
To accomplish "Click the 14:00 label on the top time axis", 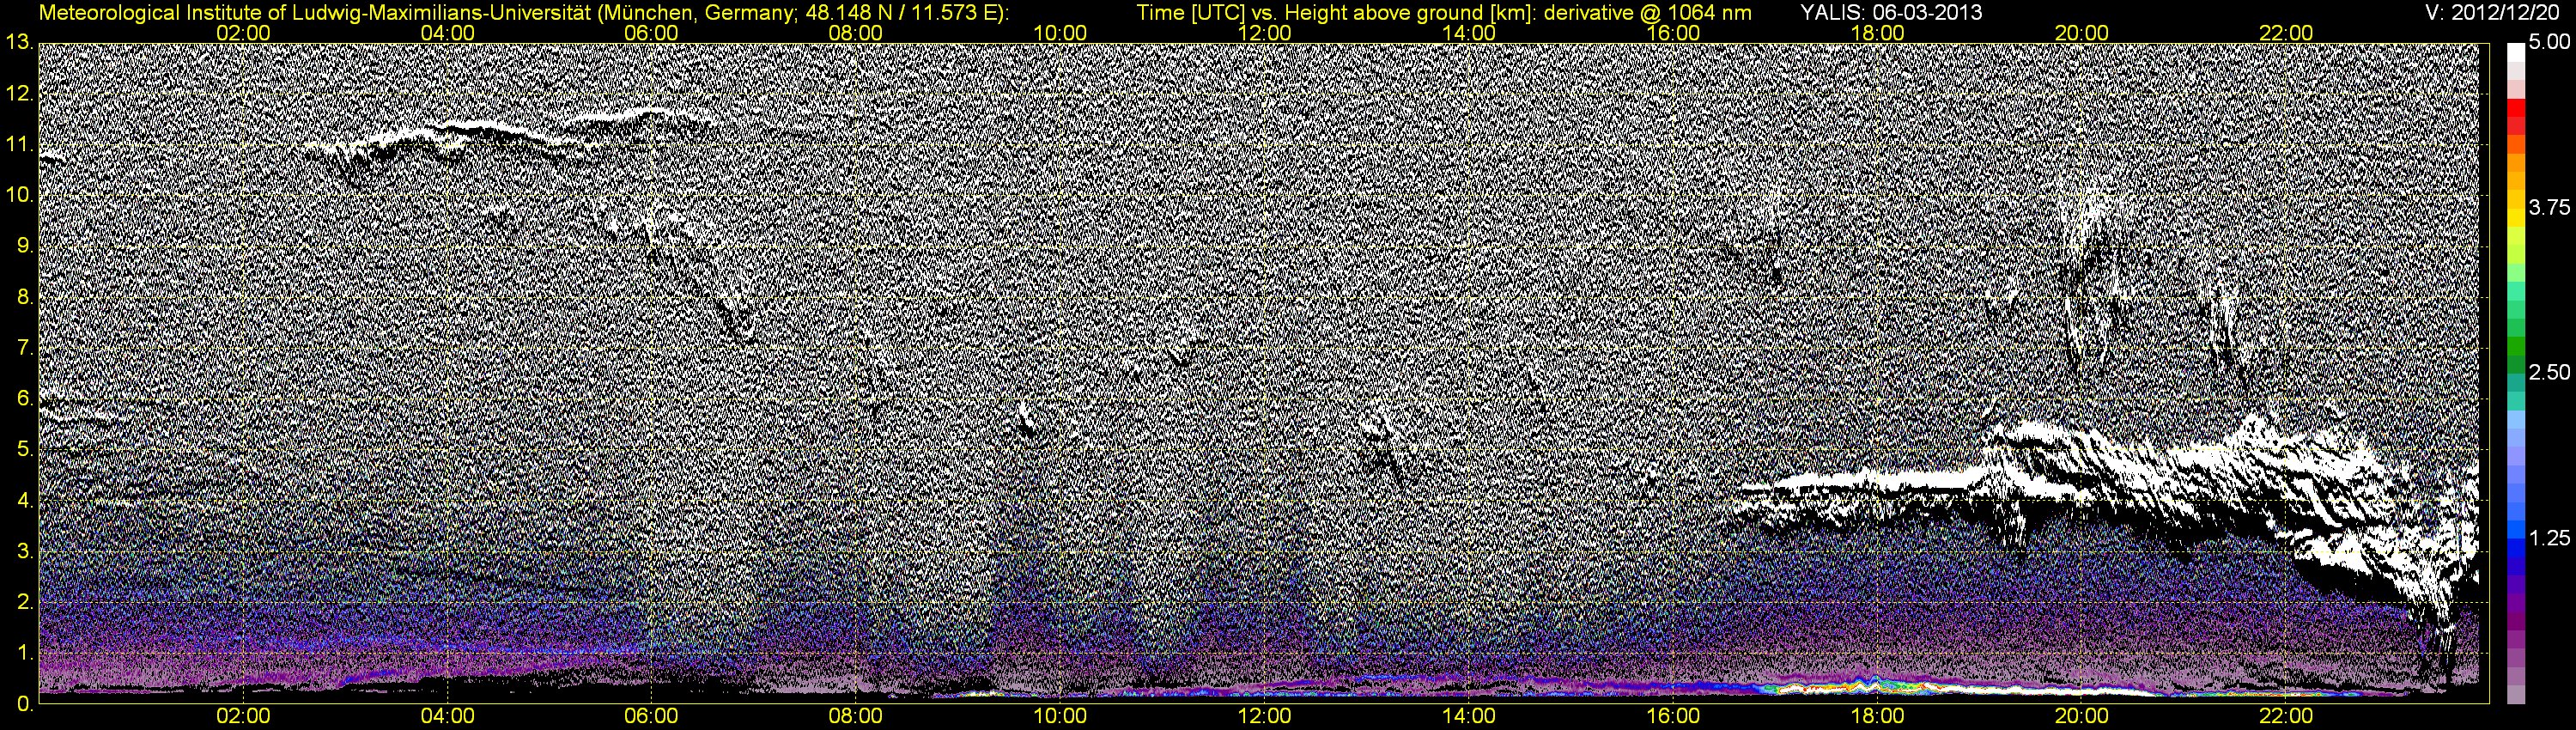I will tap(1469, 33).
